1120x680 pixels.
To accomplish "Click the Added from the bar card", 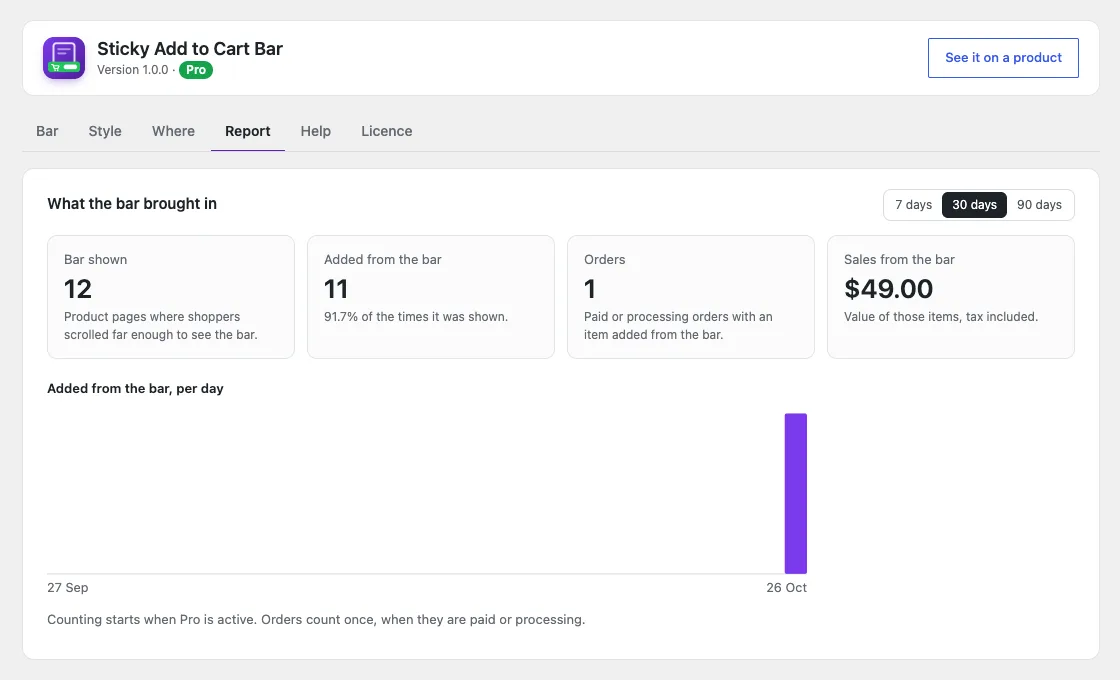I will (x=431, y=297).
